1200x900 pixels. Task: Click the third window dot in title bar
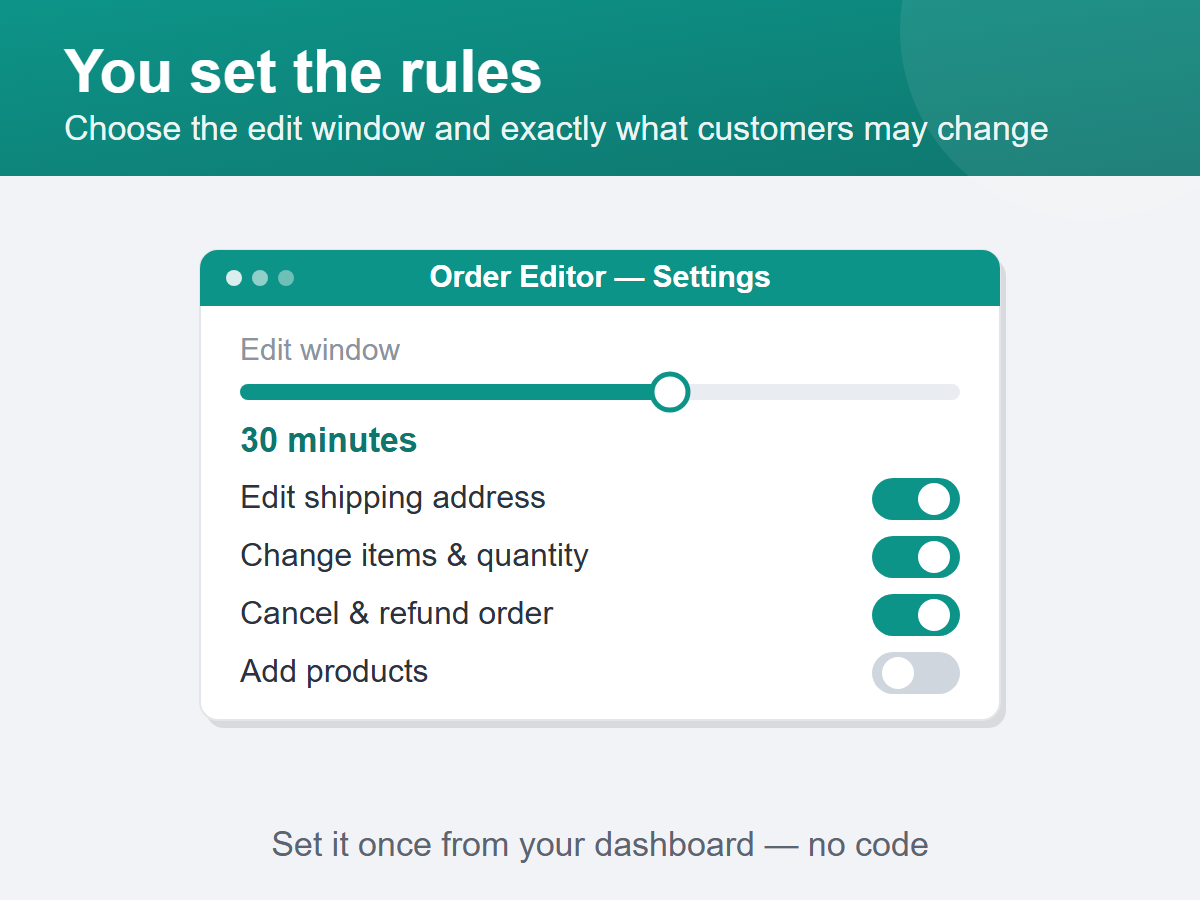(x=286, y=278)
